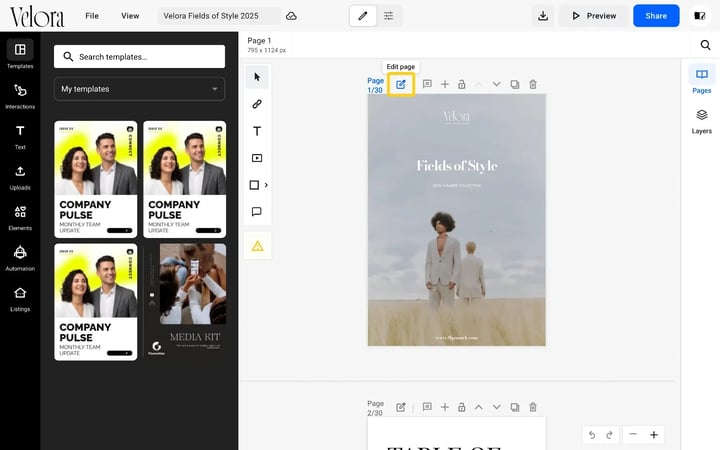The image size is (720, 450).
Task: Zoom out with the minus button
Action: pyautogui.click(x=633, y=434)
